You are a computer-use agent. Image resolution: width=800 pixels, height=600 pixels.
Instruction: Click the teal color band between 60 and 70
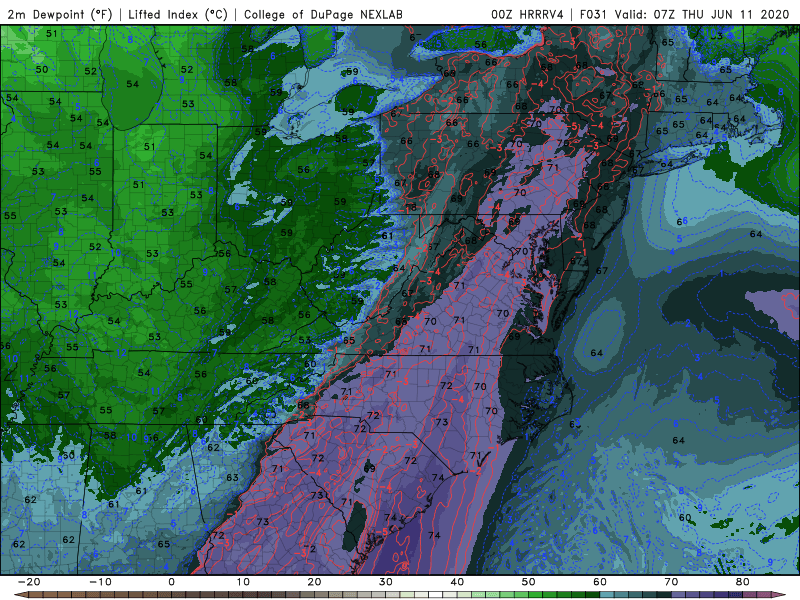[x=636, y=595]
